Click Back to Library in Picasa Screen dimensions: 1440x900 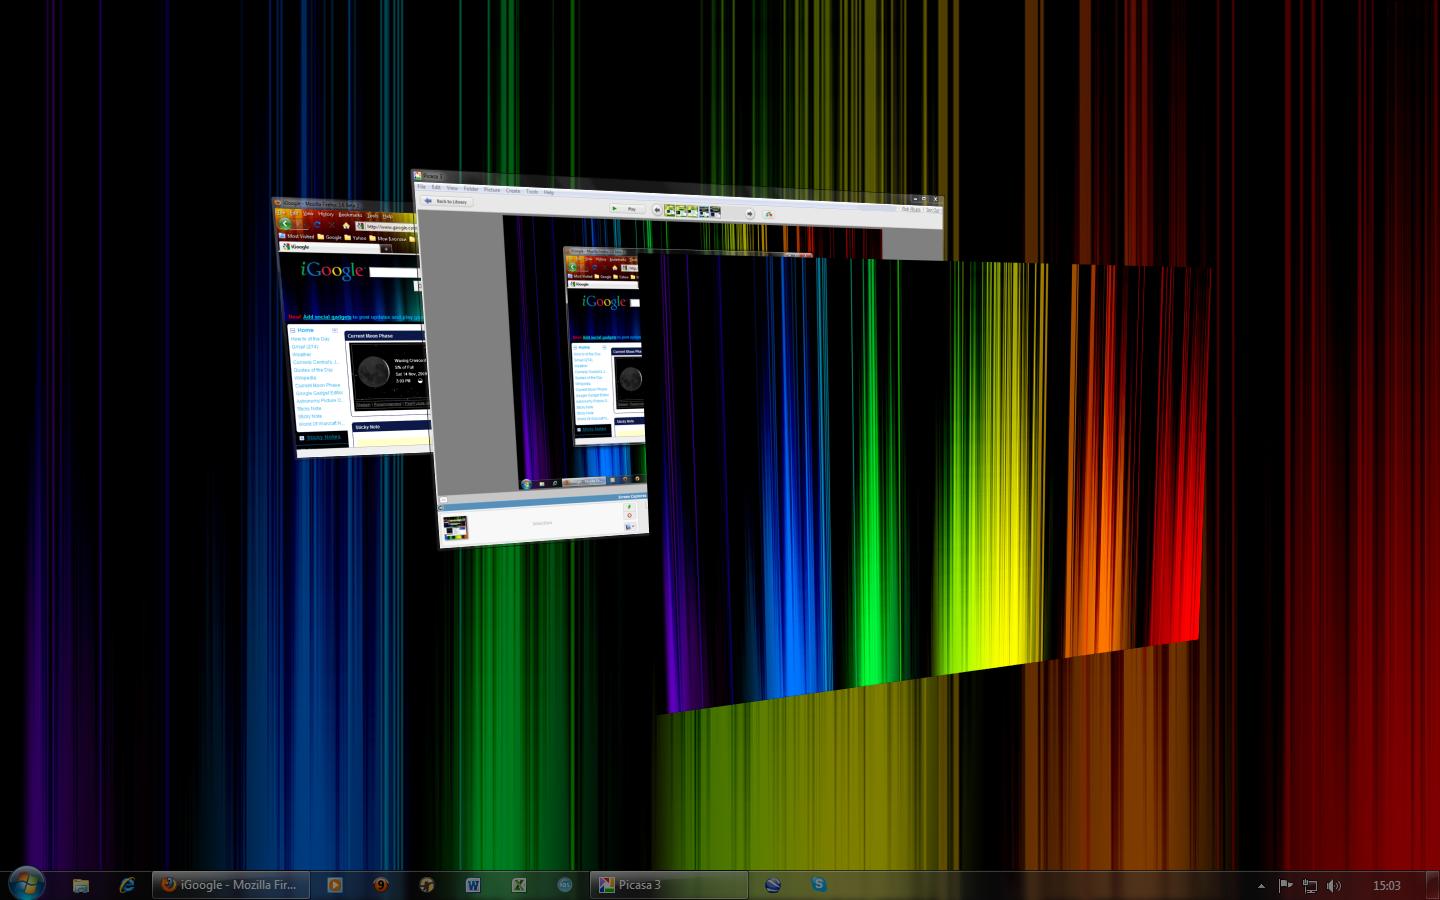click(447, 201)
